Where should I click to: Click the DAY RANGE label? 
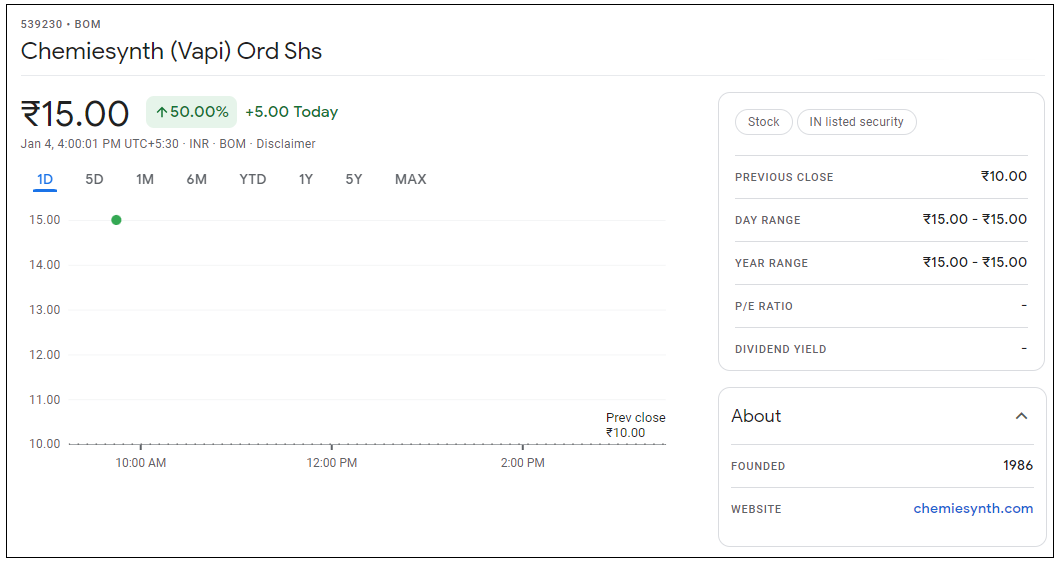tap(767, 220)
